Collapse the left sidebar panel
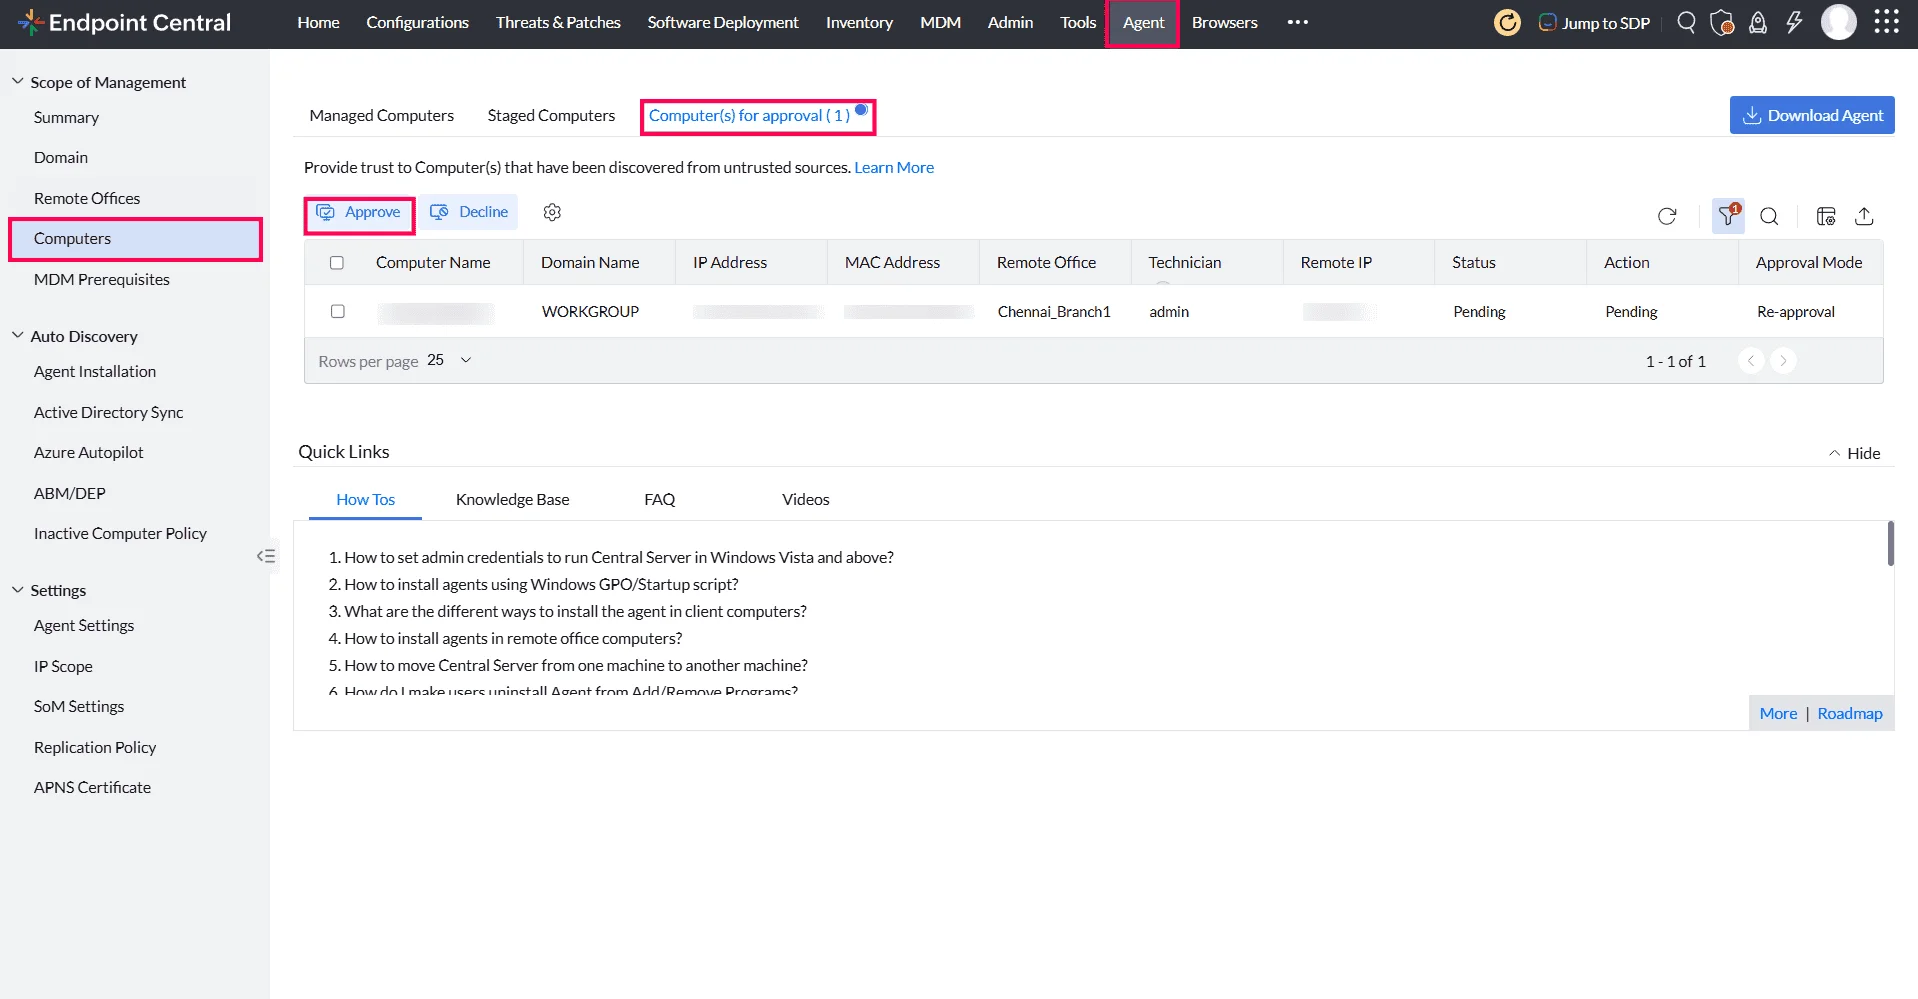This screenshot has height=999, width=1918. (x=266, y=556)
